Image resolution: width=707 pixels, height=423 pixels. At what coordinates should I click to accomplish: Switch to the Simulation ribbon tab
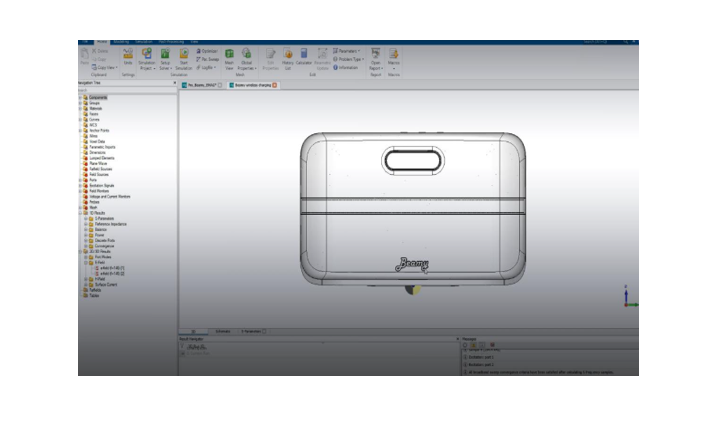point(144,41)
